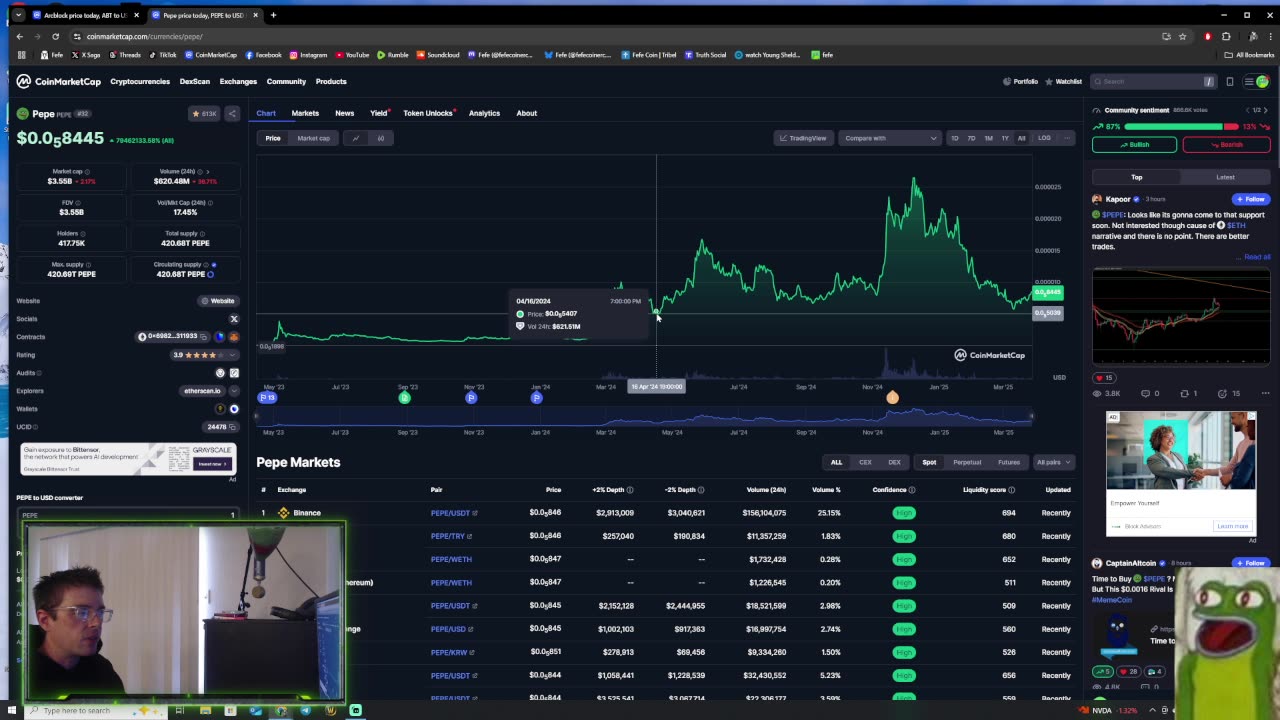Follow Kapoor

tap(1251, 199)
